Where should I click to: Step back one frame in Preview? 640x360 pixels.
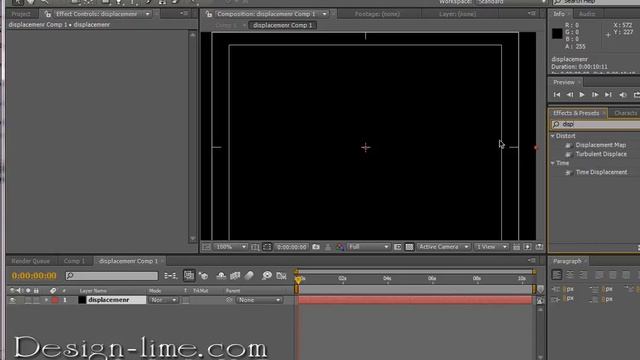coord(570,95)
